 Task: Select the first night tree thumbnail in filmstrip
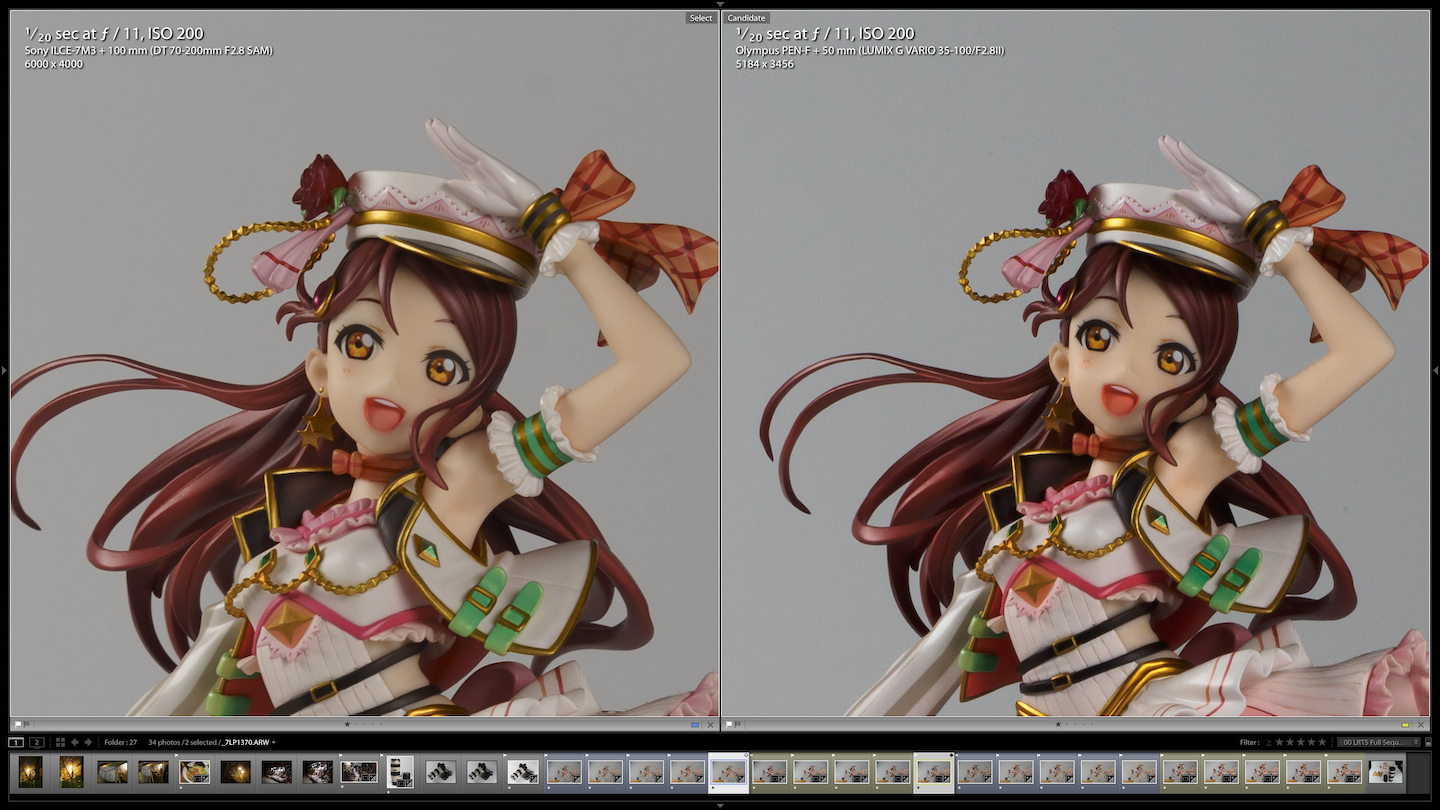pyautogui.click(x=31, y=772)
